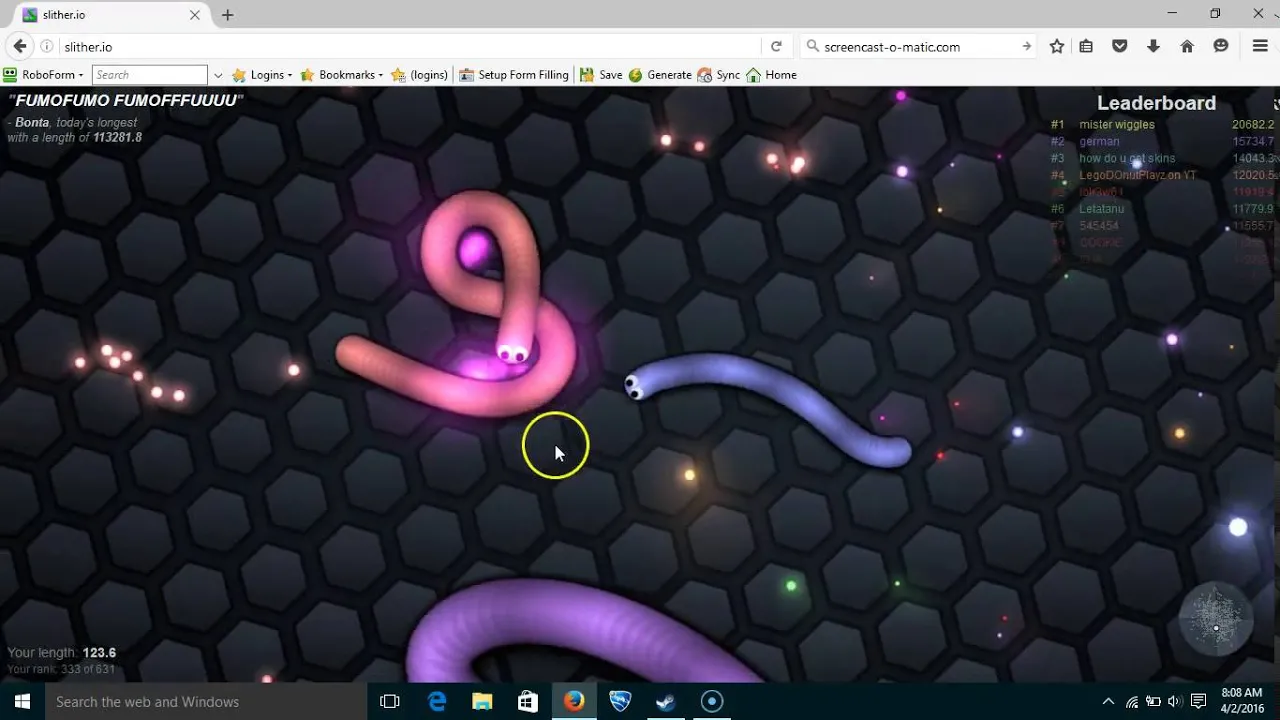The width and height of the screenshot is (1280, 720).
Task: Show hidden tray icons chevron
Action: [x=1108, y=702]
